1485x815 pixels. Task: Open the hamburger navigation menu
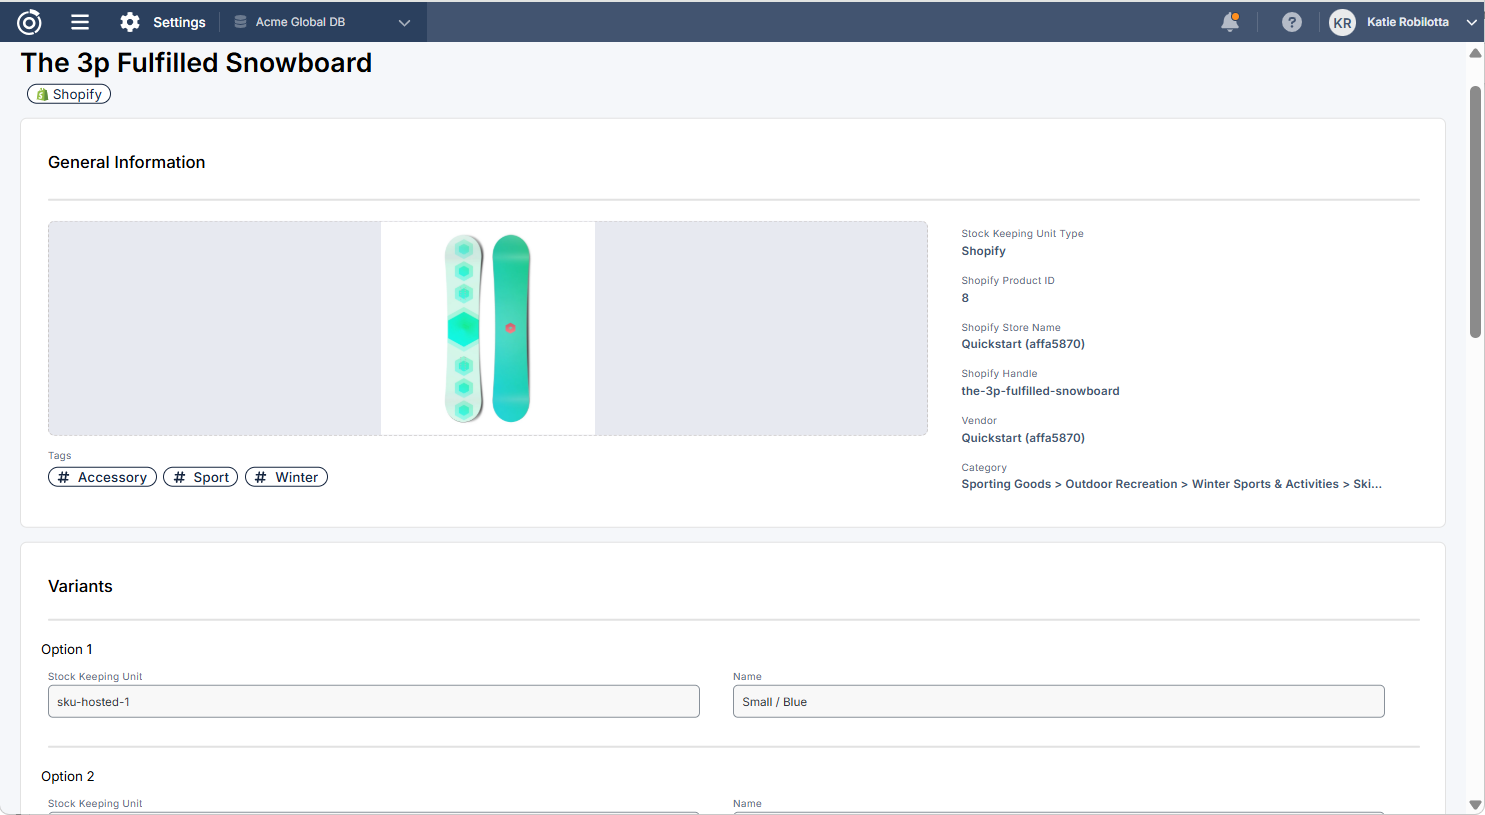pos(80,22)
